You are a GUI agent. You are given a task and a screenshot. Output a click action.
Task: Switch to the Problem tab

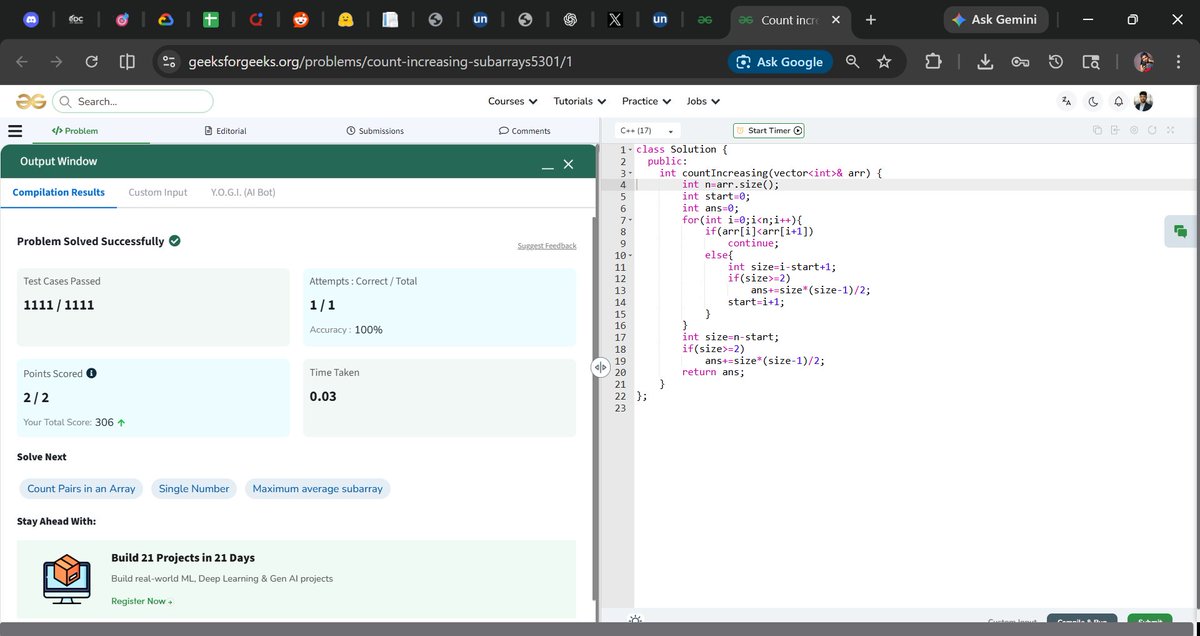tap(75, 131)
